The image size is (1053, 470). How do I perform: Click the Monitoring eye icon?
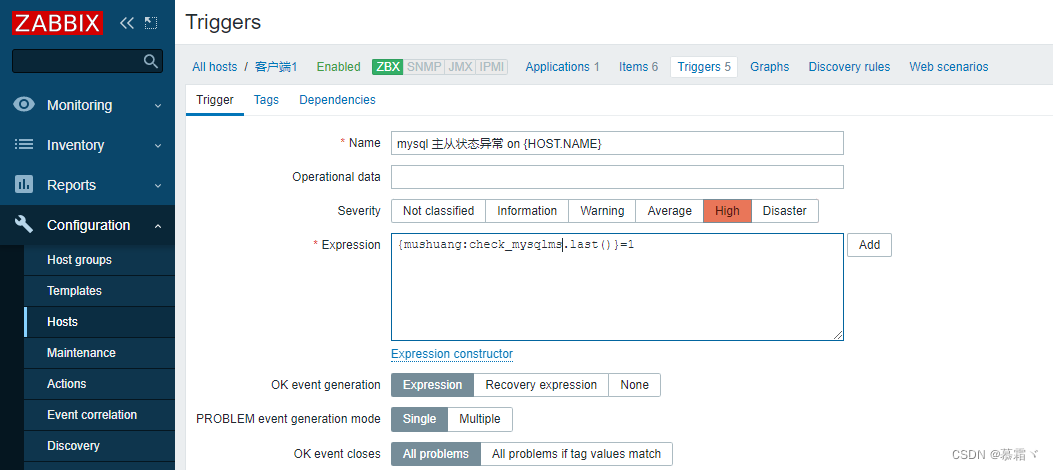[24, 105]
